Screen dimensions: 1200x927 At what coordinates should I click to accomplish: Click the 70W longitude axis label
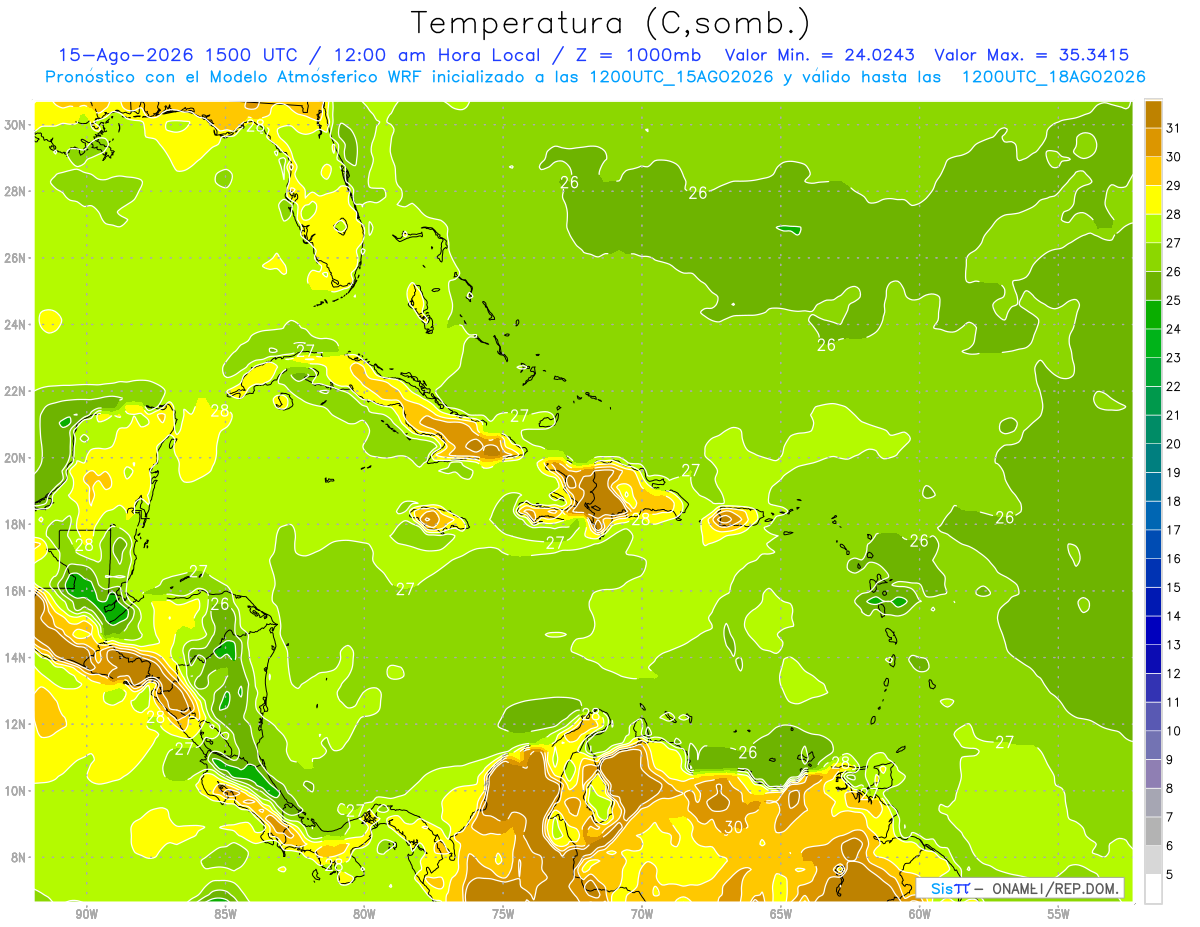642,915
